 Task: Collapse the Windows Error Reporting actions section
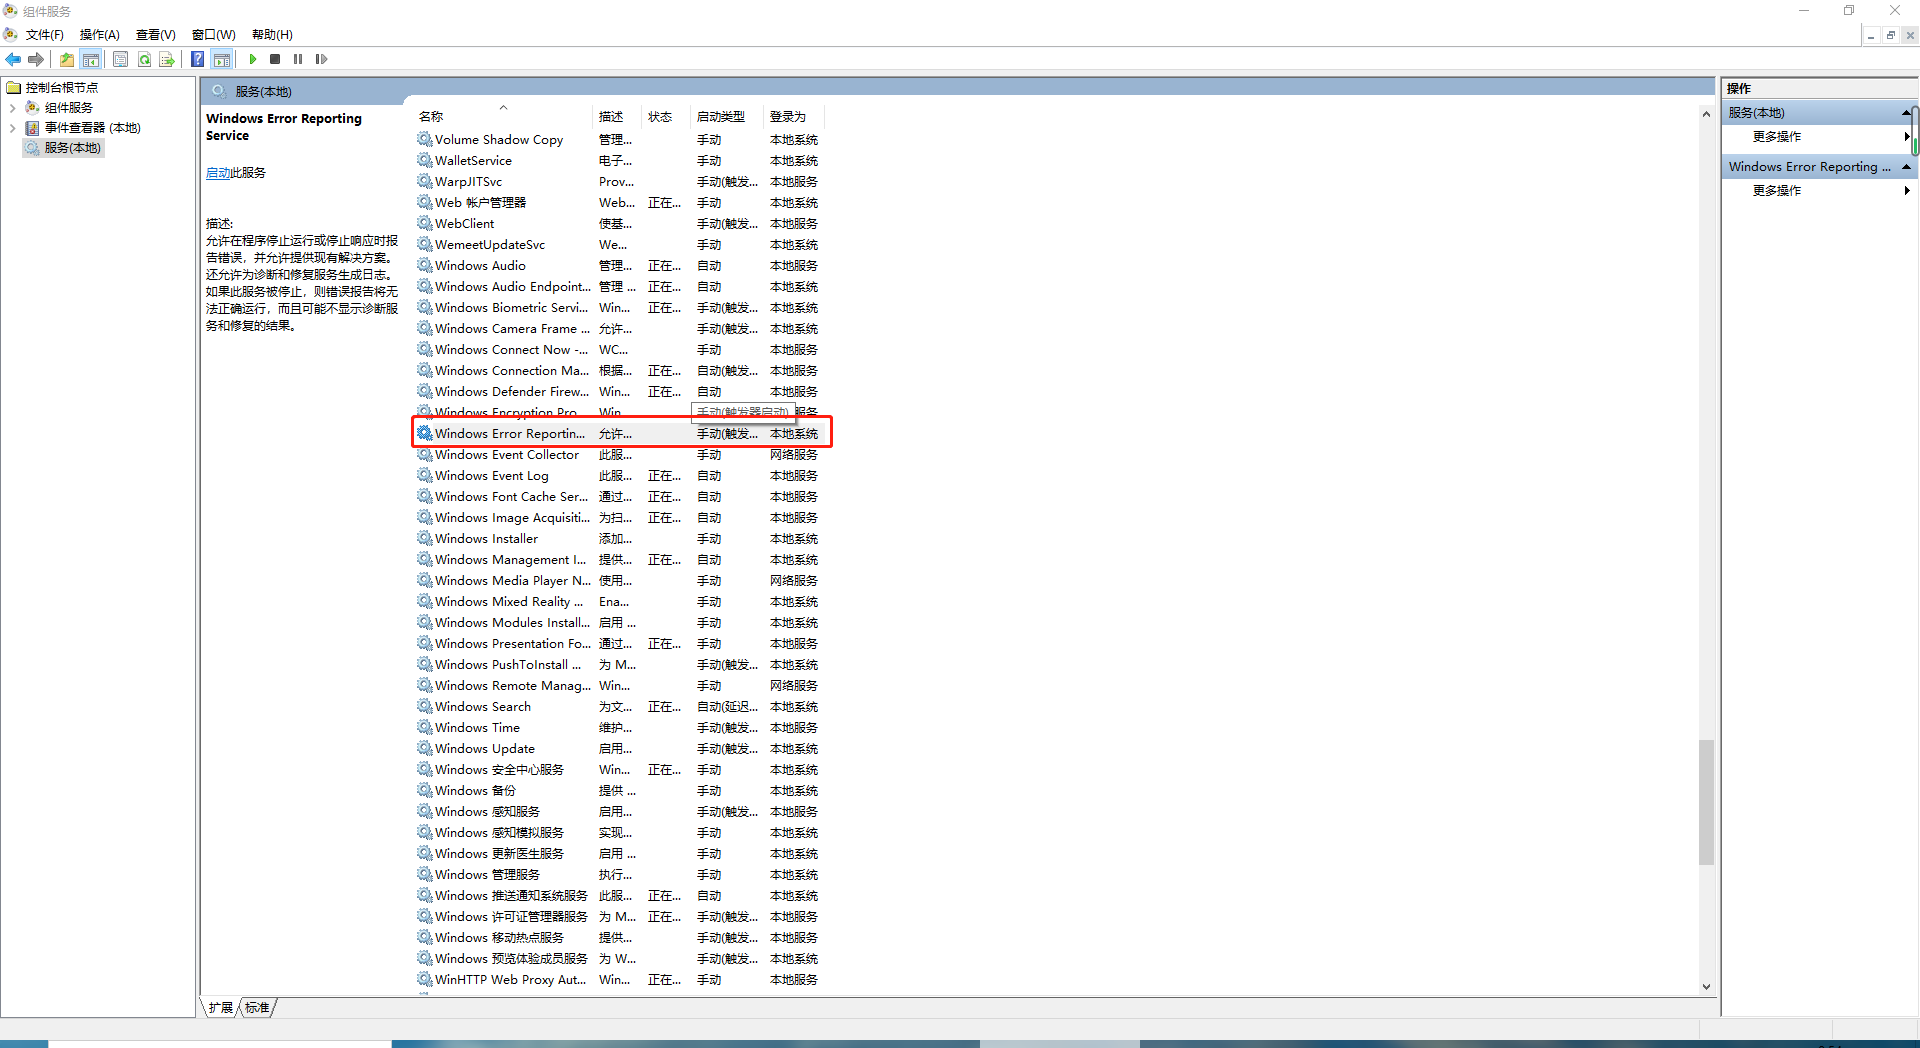[x=1906, y=166]
